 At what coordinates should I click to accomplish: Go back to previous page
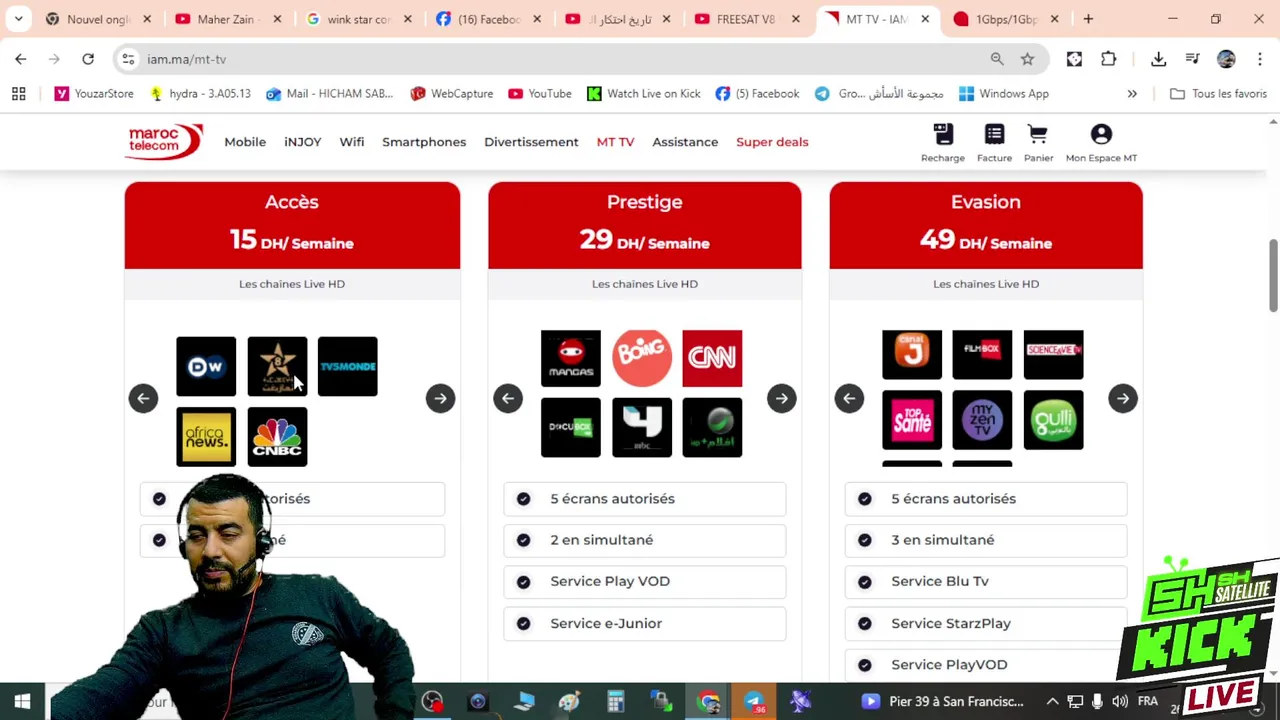point(21,59)
